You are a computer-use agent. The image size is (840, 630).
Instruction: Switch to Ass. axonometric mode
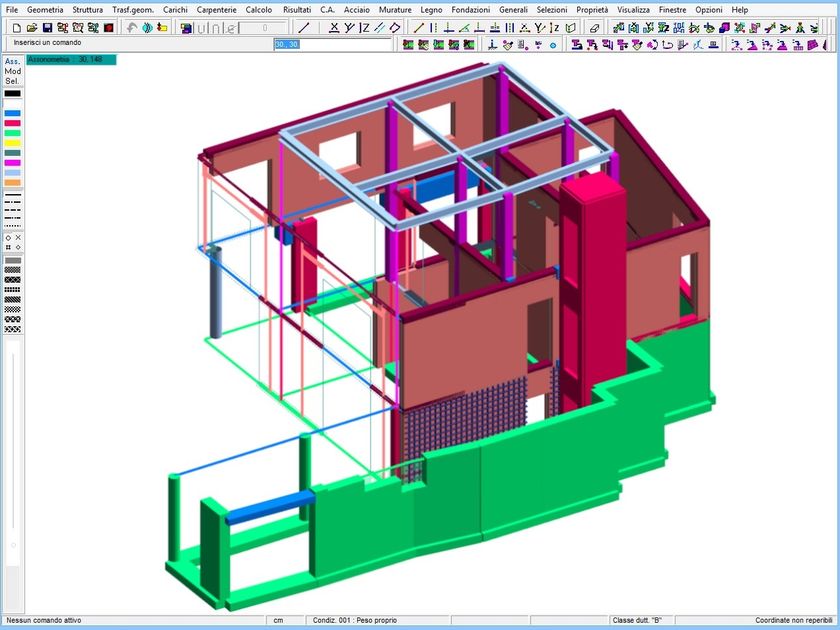point(12,61)
